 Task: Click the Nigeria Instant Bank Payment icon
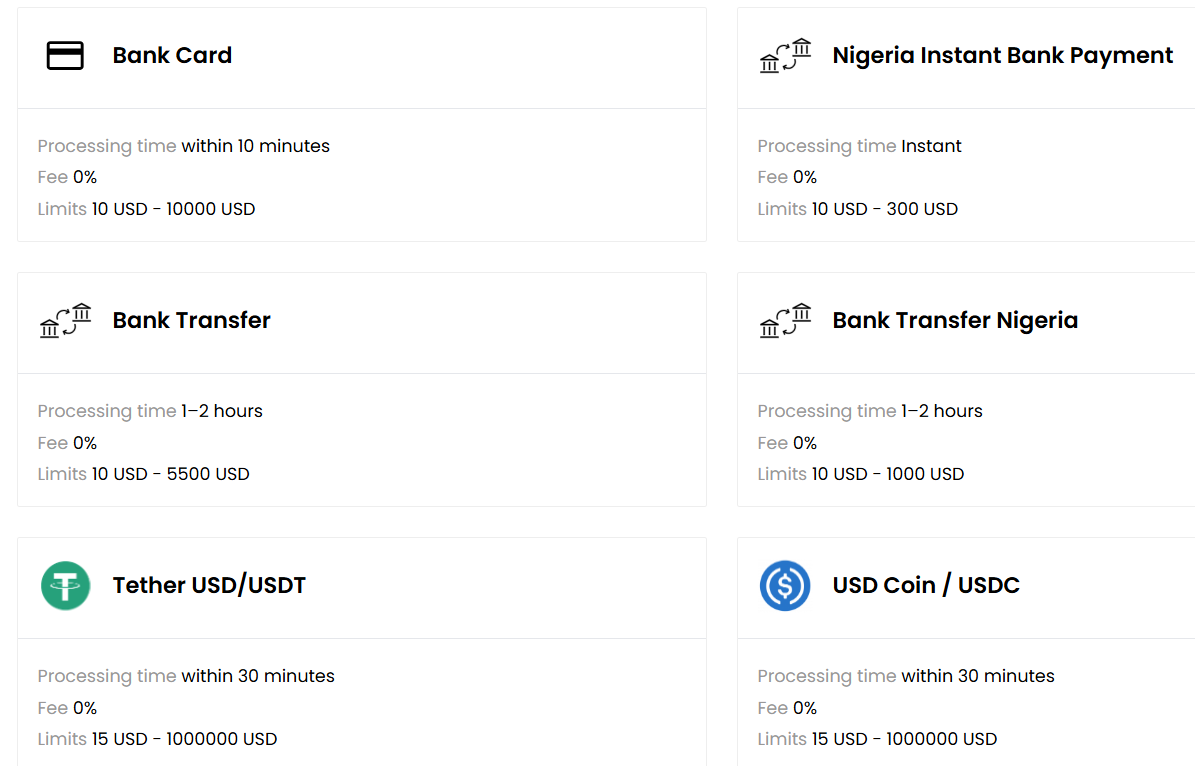[x=785, y=56]
